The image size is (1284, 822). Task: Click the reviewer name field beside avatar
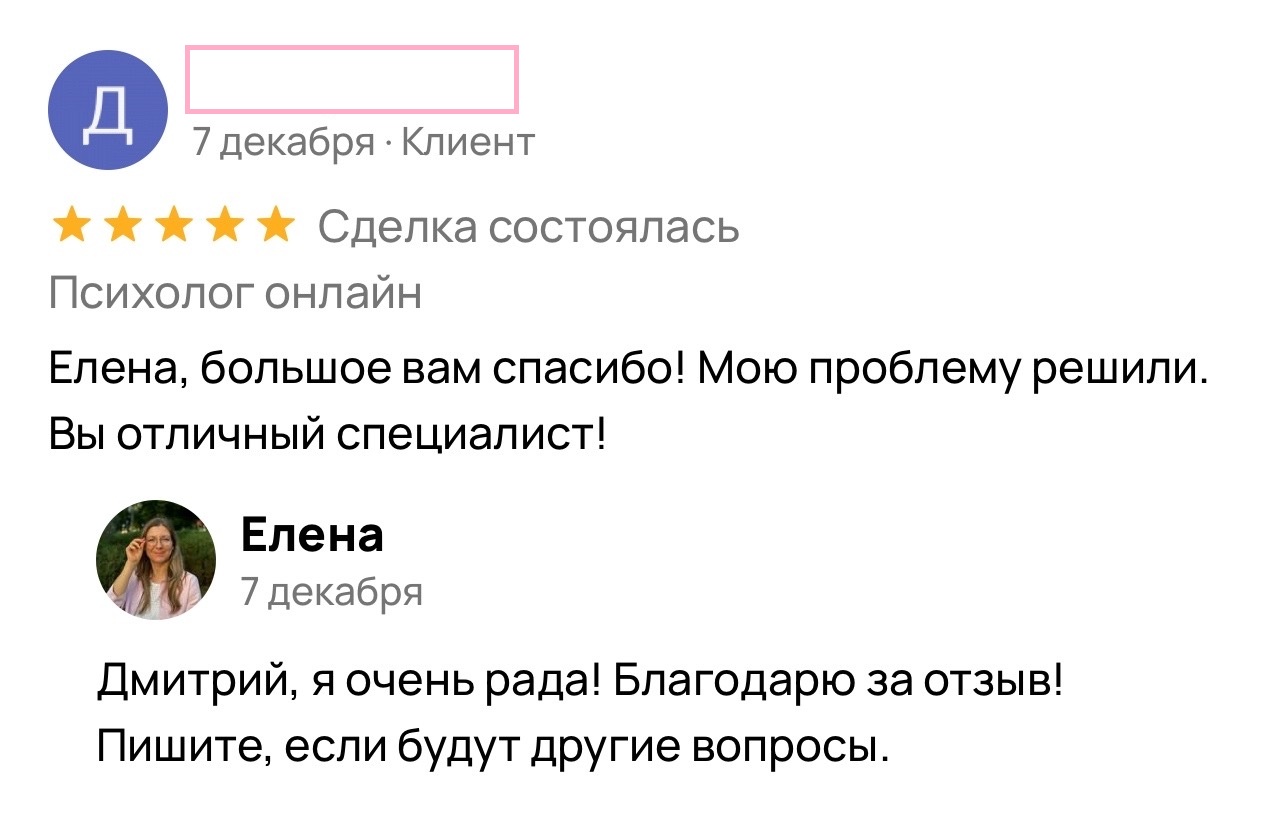click(351, 78)
